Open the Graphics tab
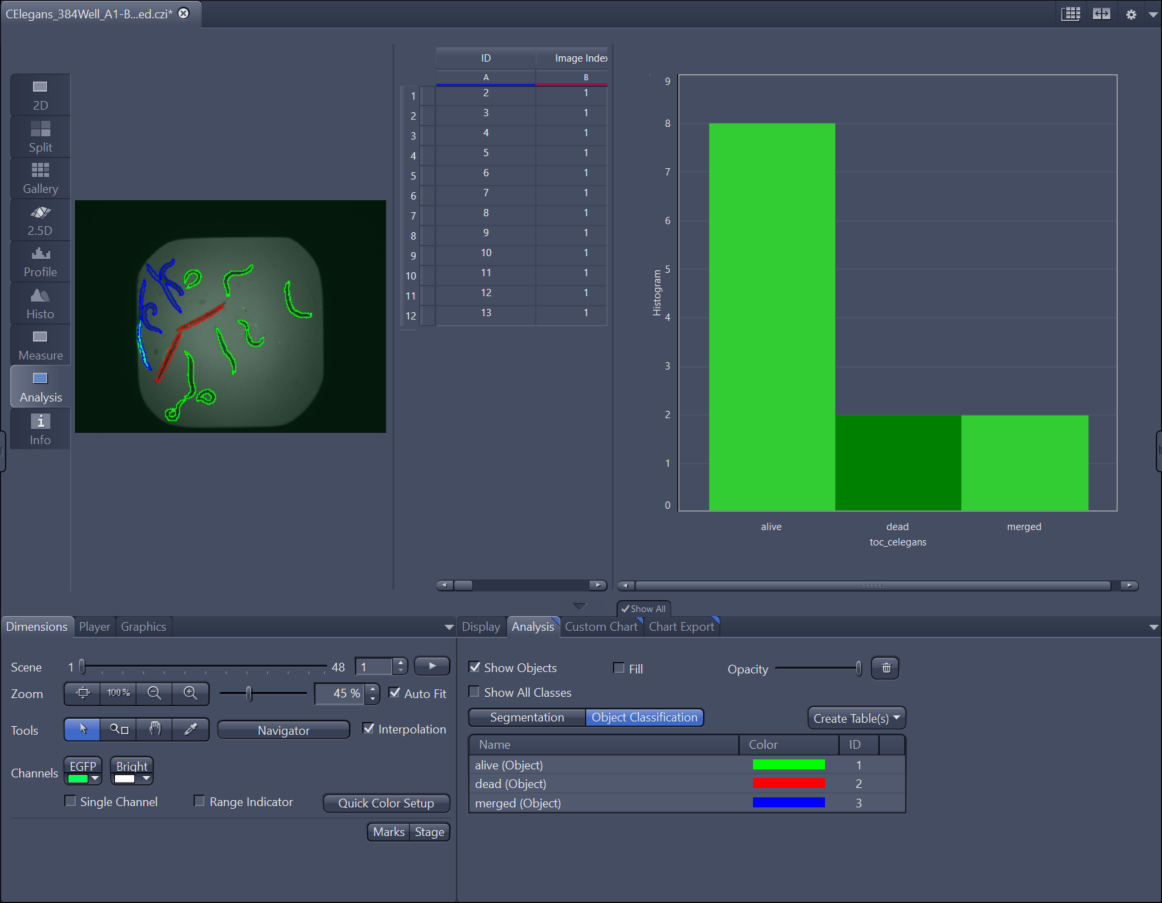 coord(143,626)
